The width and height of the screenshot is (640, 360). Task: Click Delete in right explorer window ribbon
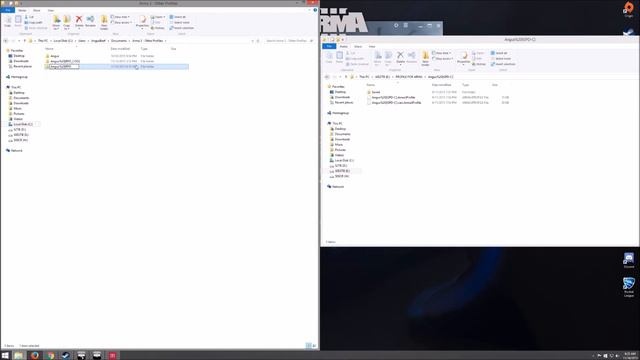point(400,58)
